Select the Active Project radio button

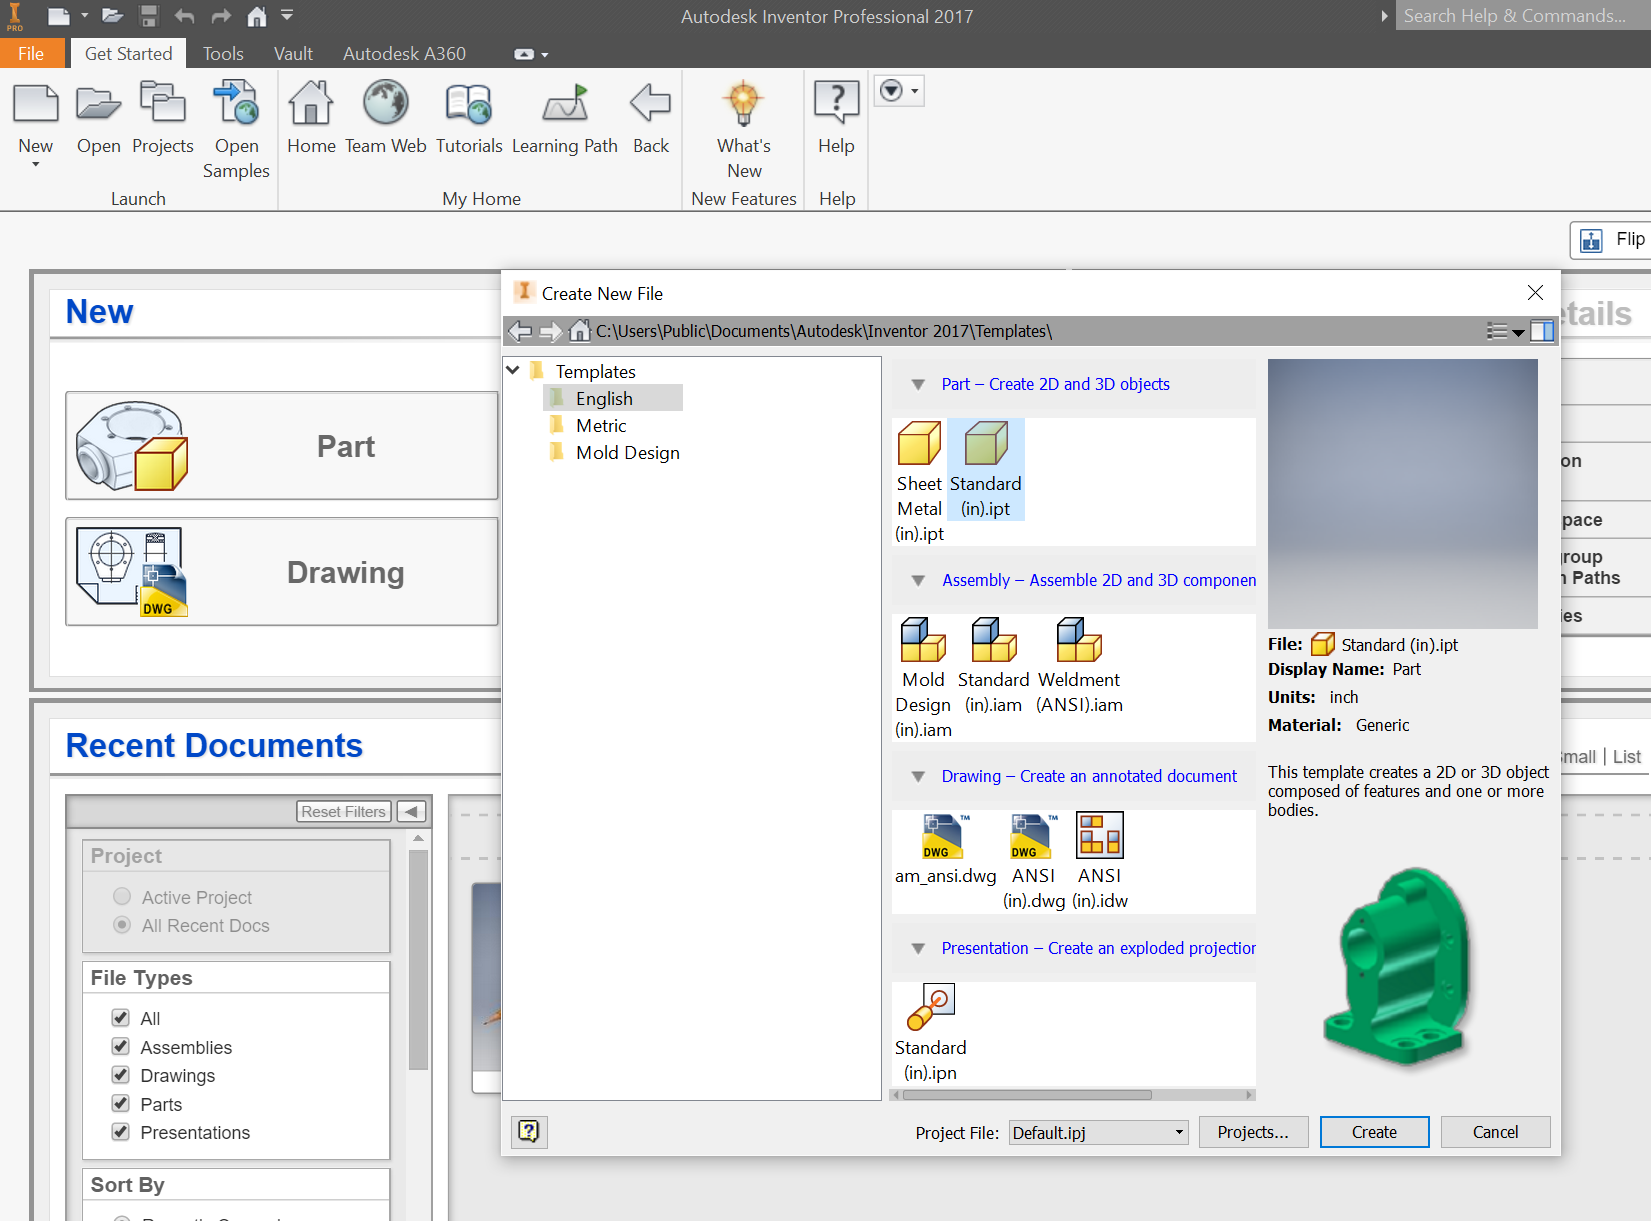(122, 896)
